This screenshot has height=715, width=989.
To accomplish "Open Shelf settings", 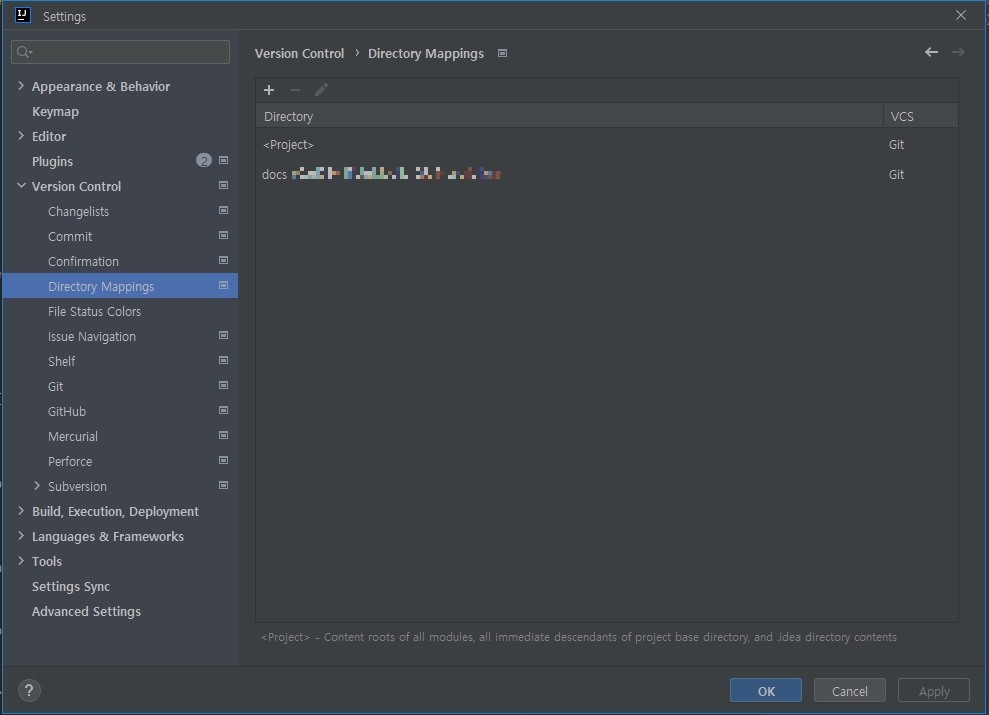I will point(61,361).
